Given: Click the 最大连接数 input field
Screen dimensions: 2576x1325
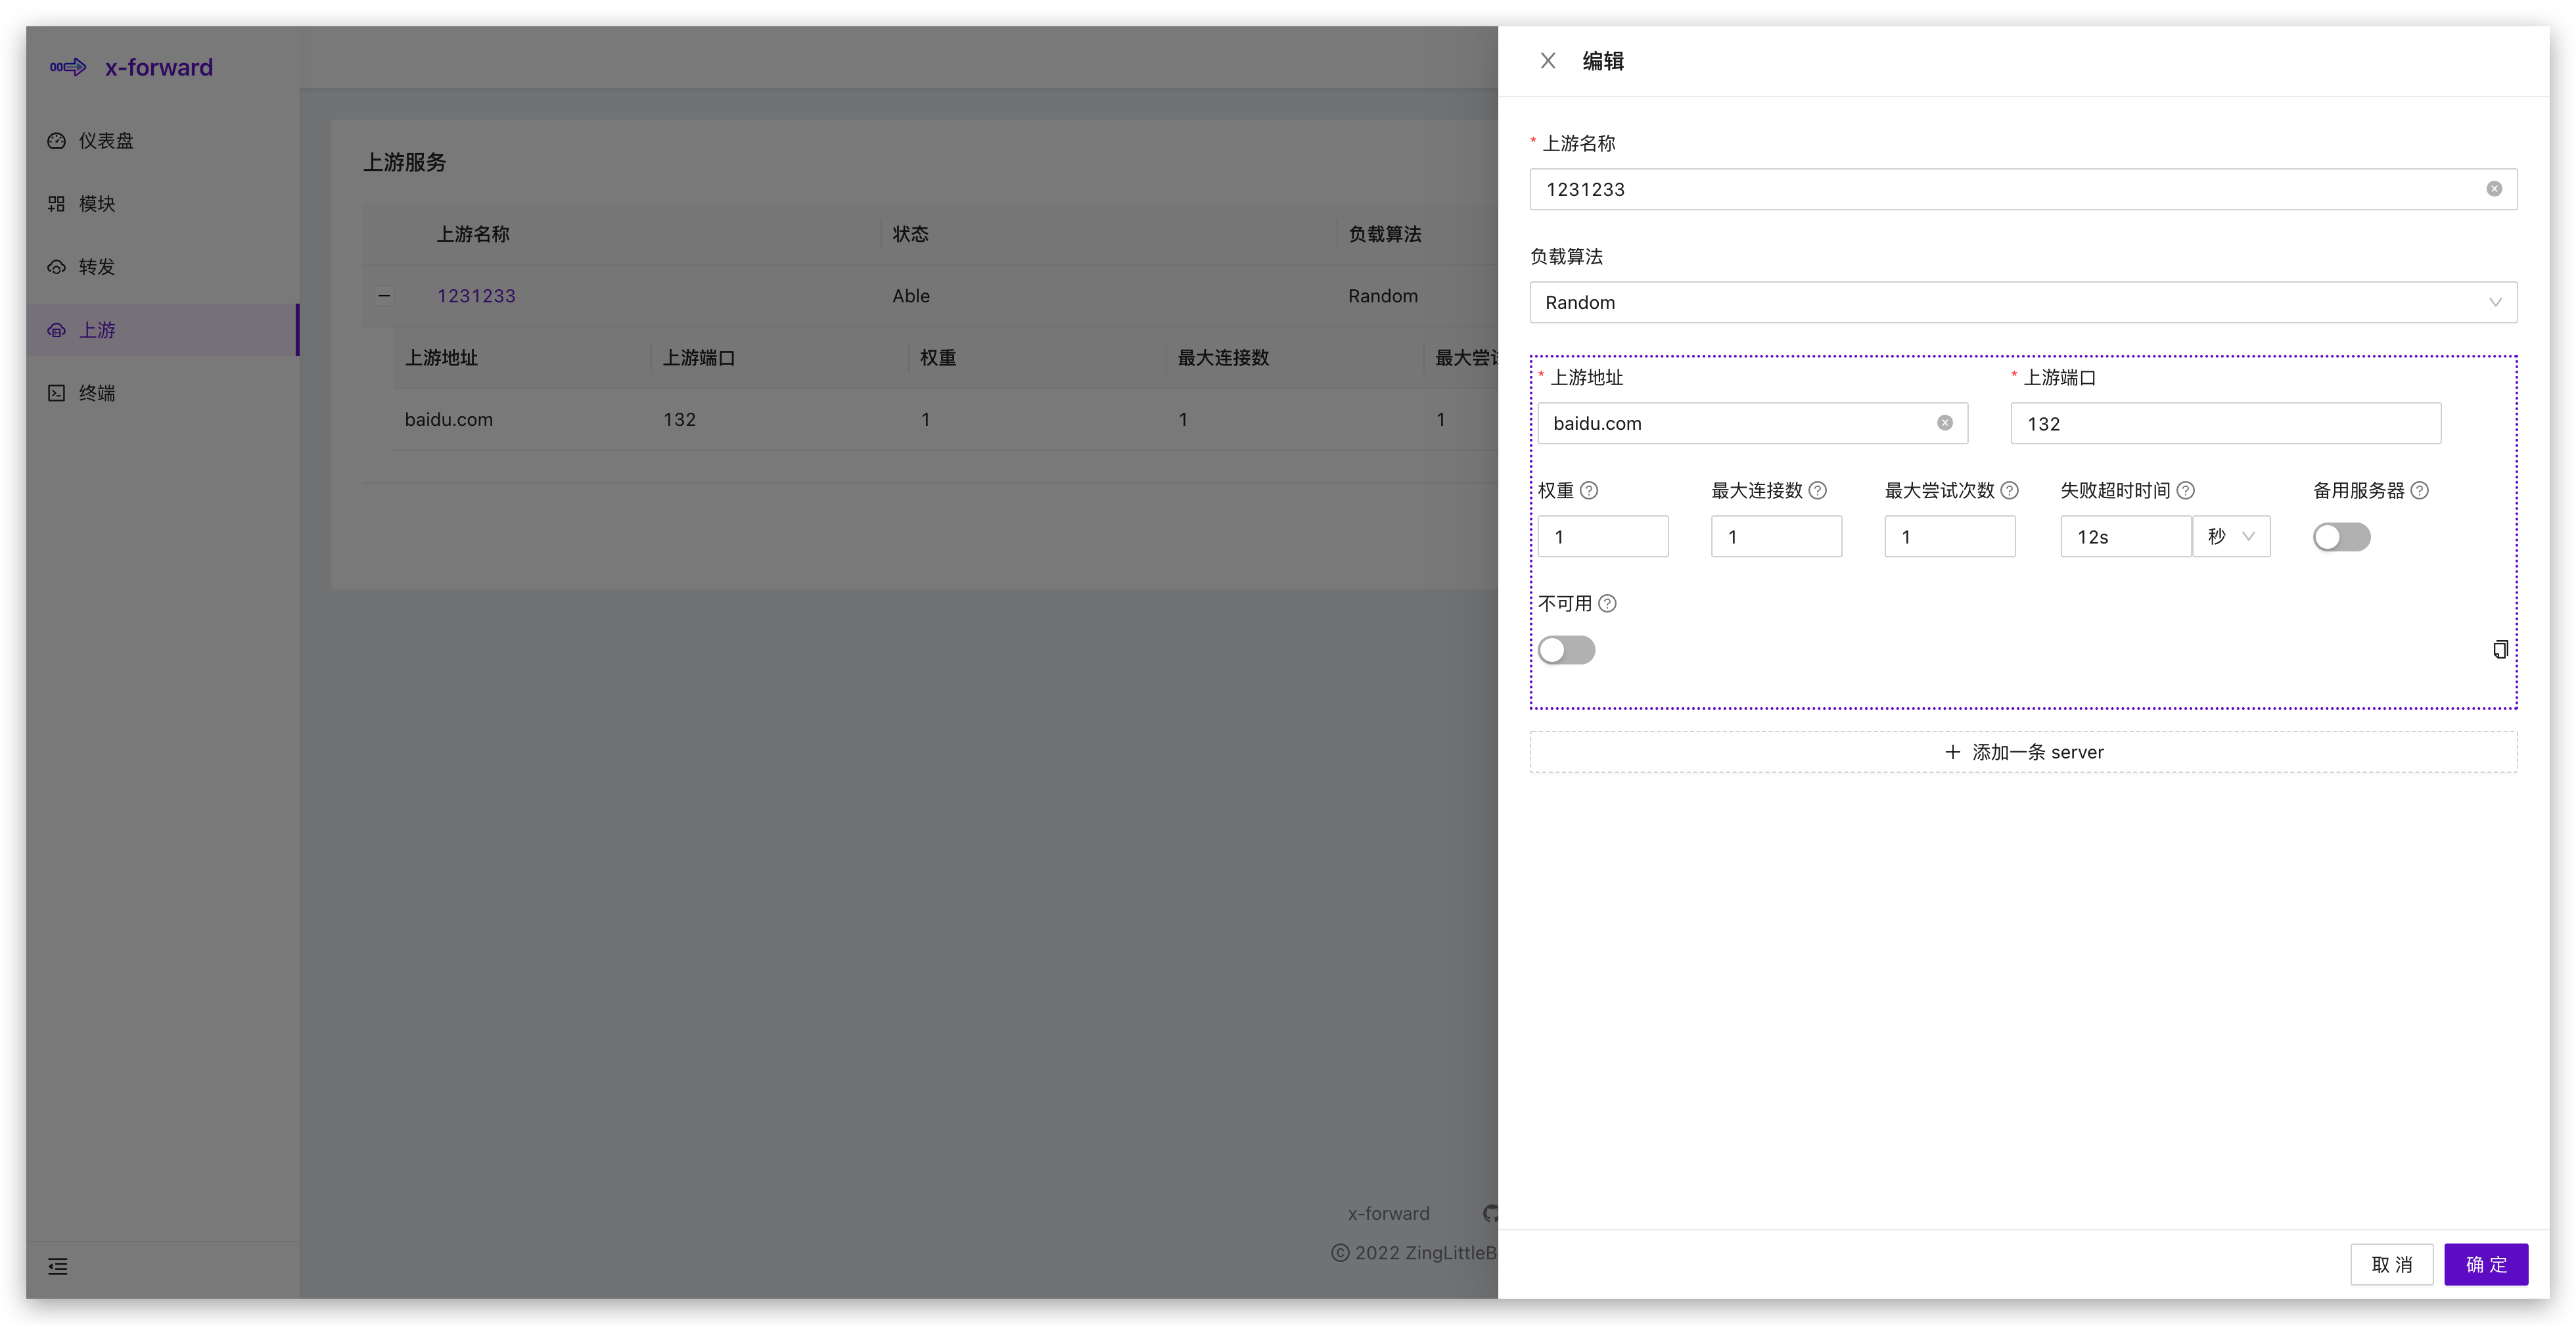Looking at the screenshot, I should click(1776, 537).
